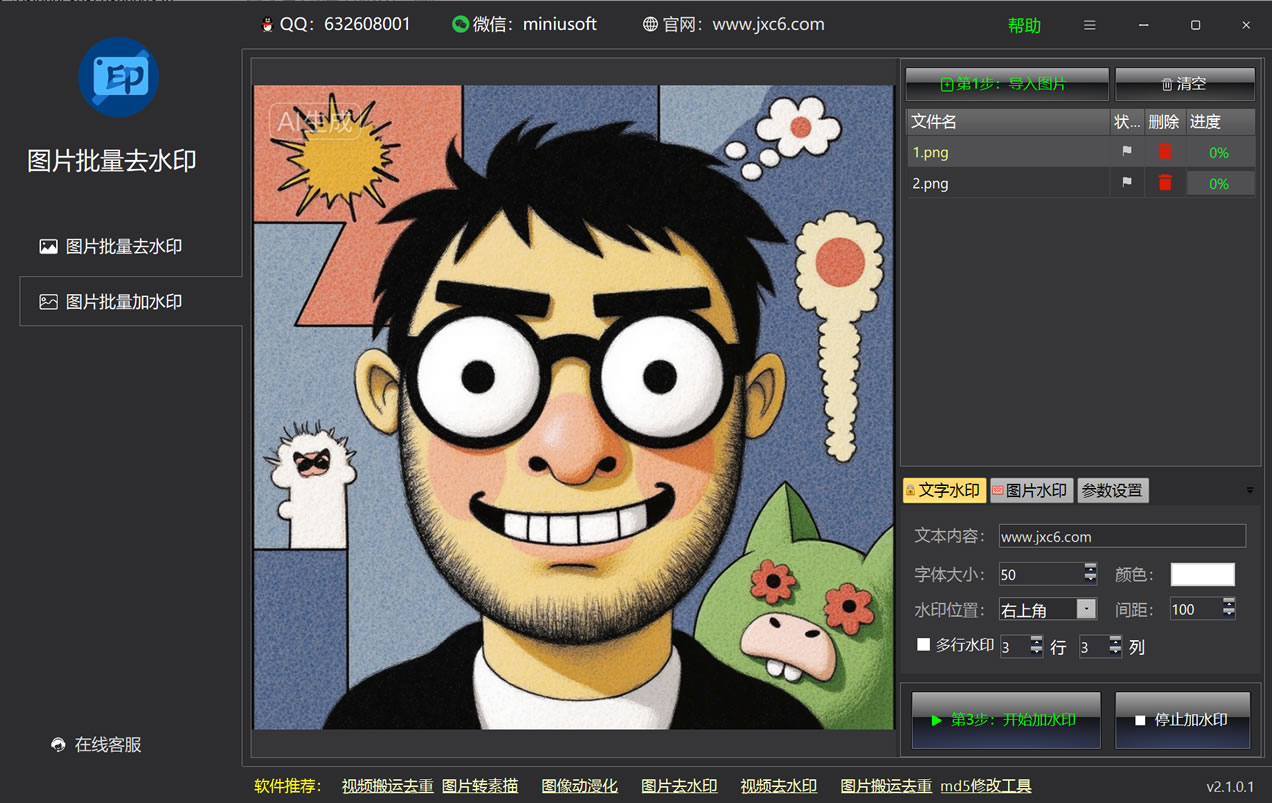Increase font size with stepper arrow
Image resolution: width=1272 pixels, height=803 pixels.
[x=1090, y=568]
